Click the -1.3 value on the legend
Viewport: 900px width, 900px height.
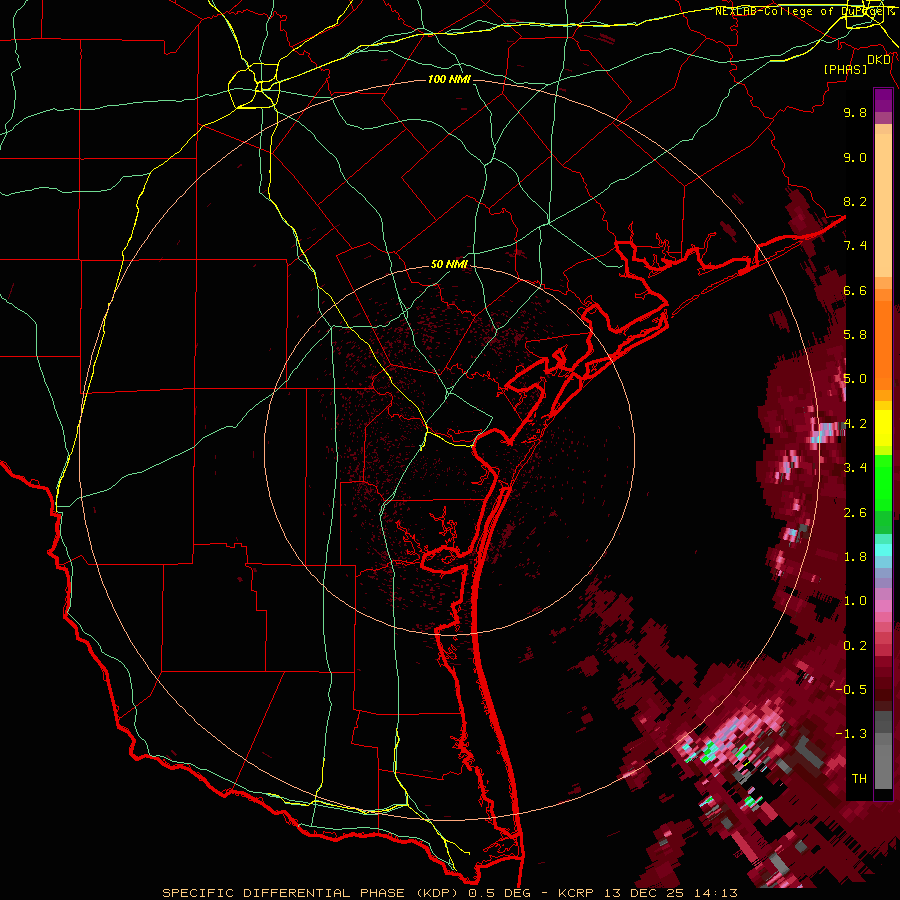pyautogui.click(x=851, y=734)
